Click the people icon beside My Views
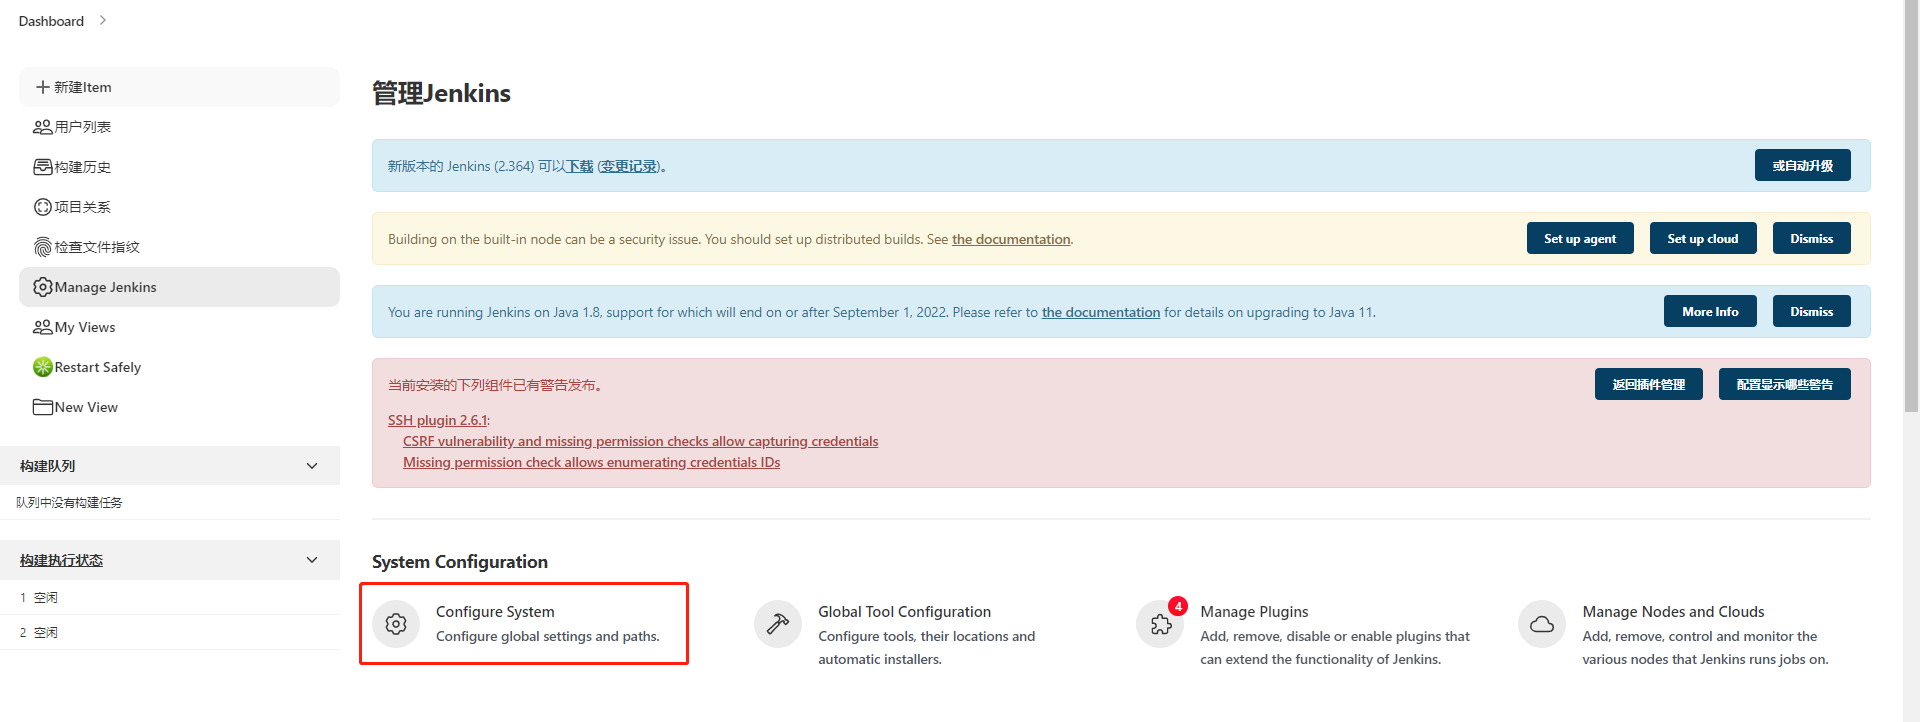Viewport: 1920px width, 722px height. point(43,327)
